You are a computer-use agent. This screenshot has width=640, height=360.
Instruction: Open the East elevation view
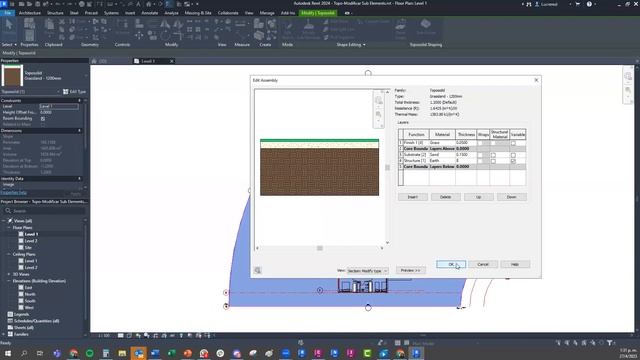pyautogui.click(x=28, y=287)
